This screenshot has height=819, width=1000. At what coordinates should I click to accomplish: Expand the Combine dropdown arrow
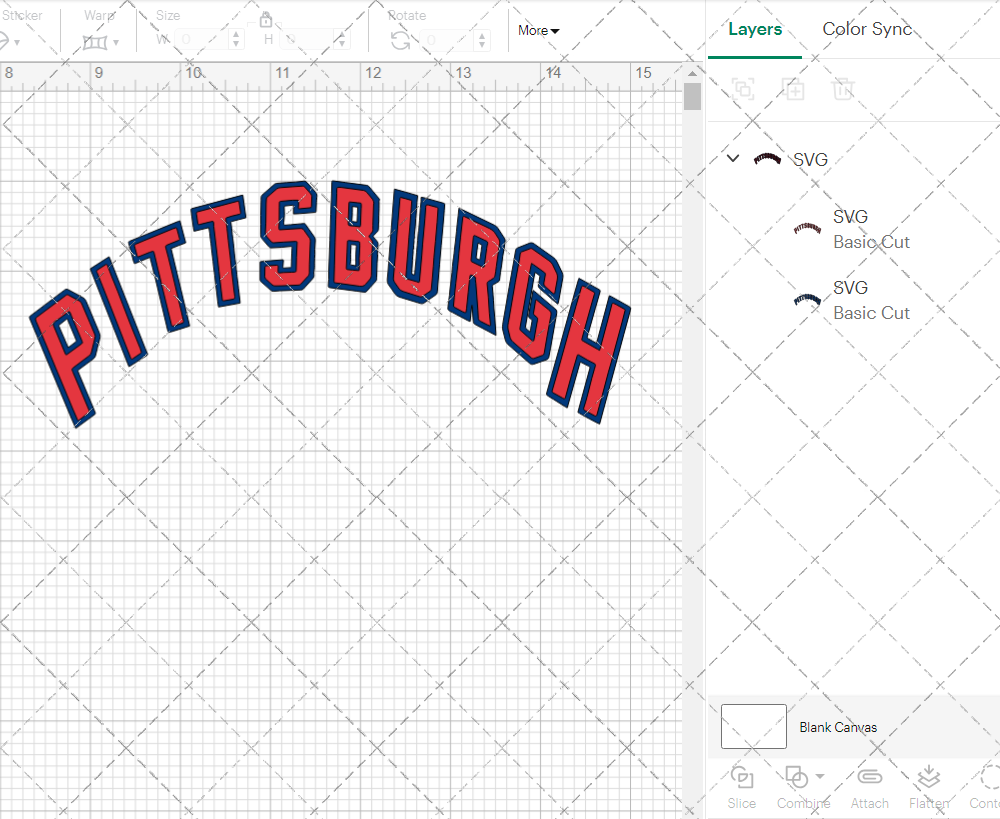(820, 776)
